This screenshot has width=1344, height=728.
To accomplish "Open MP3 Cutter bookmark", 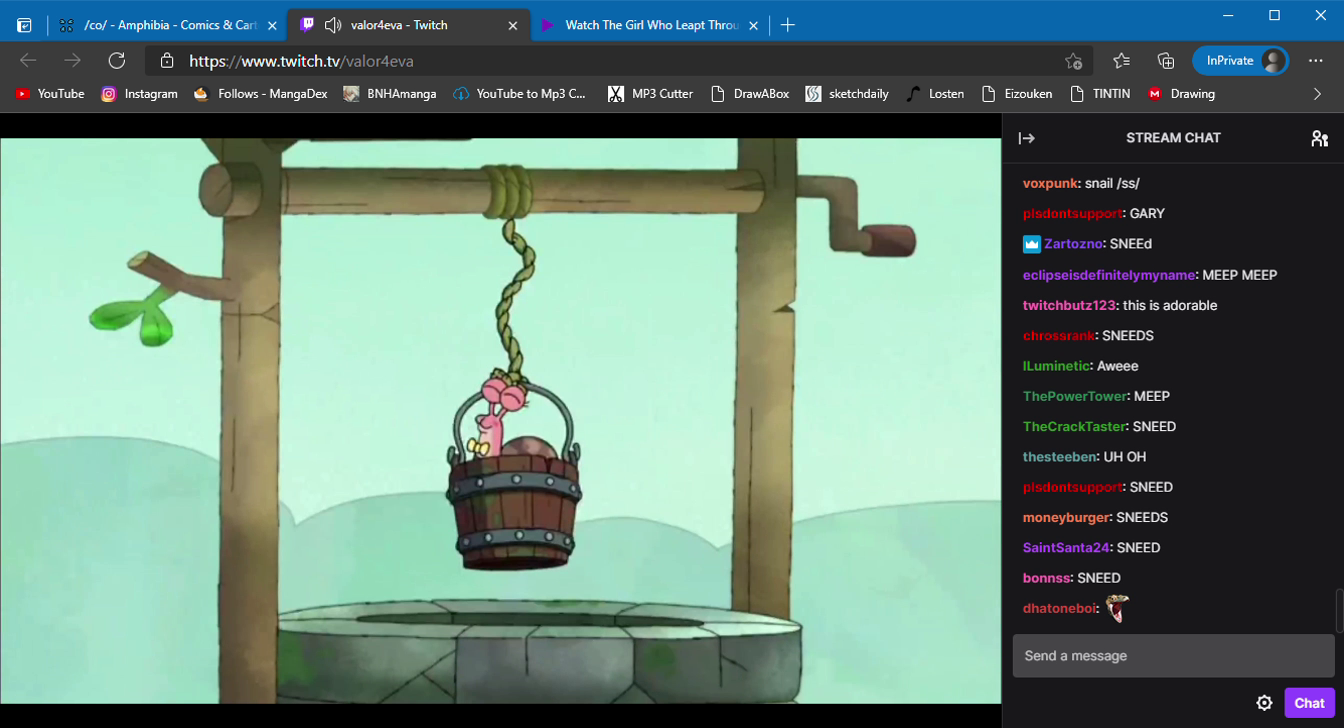I will (651, 94).
